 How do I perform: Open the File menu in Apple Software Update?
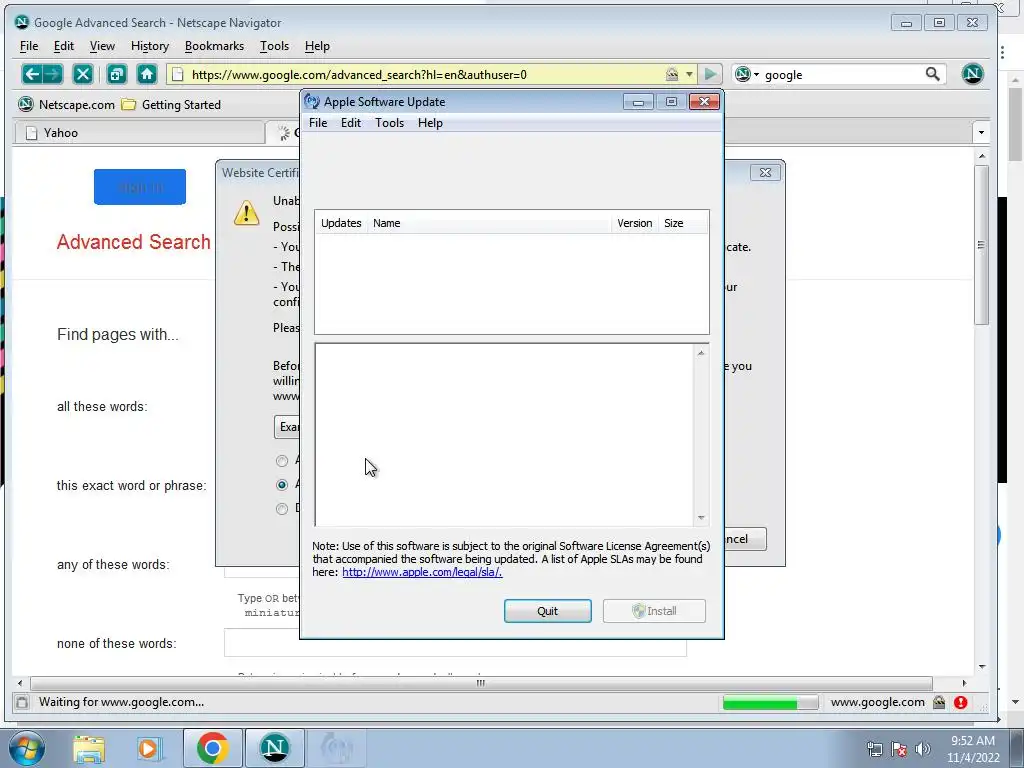318,123
